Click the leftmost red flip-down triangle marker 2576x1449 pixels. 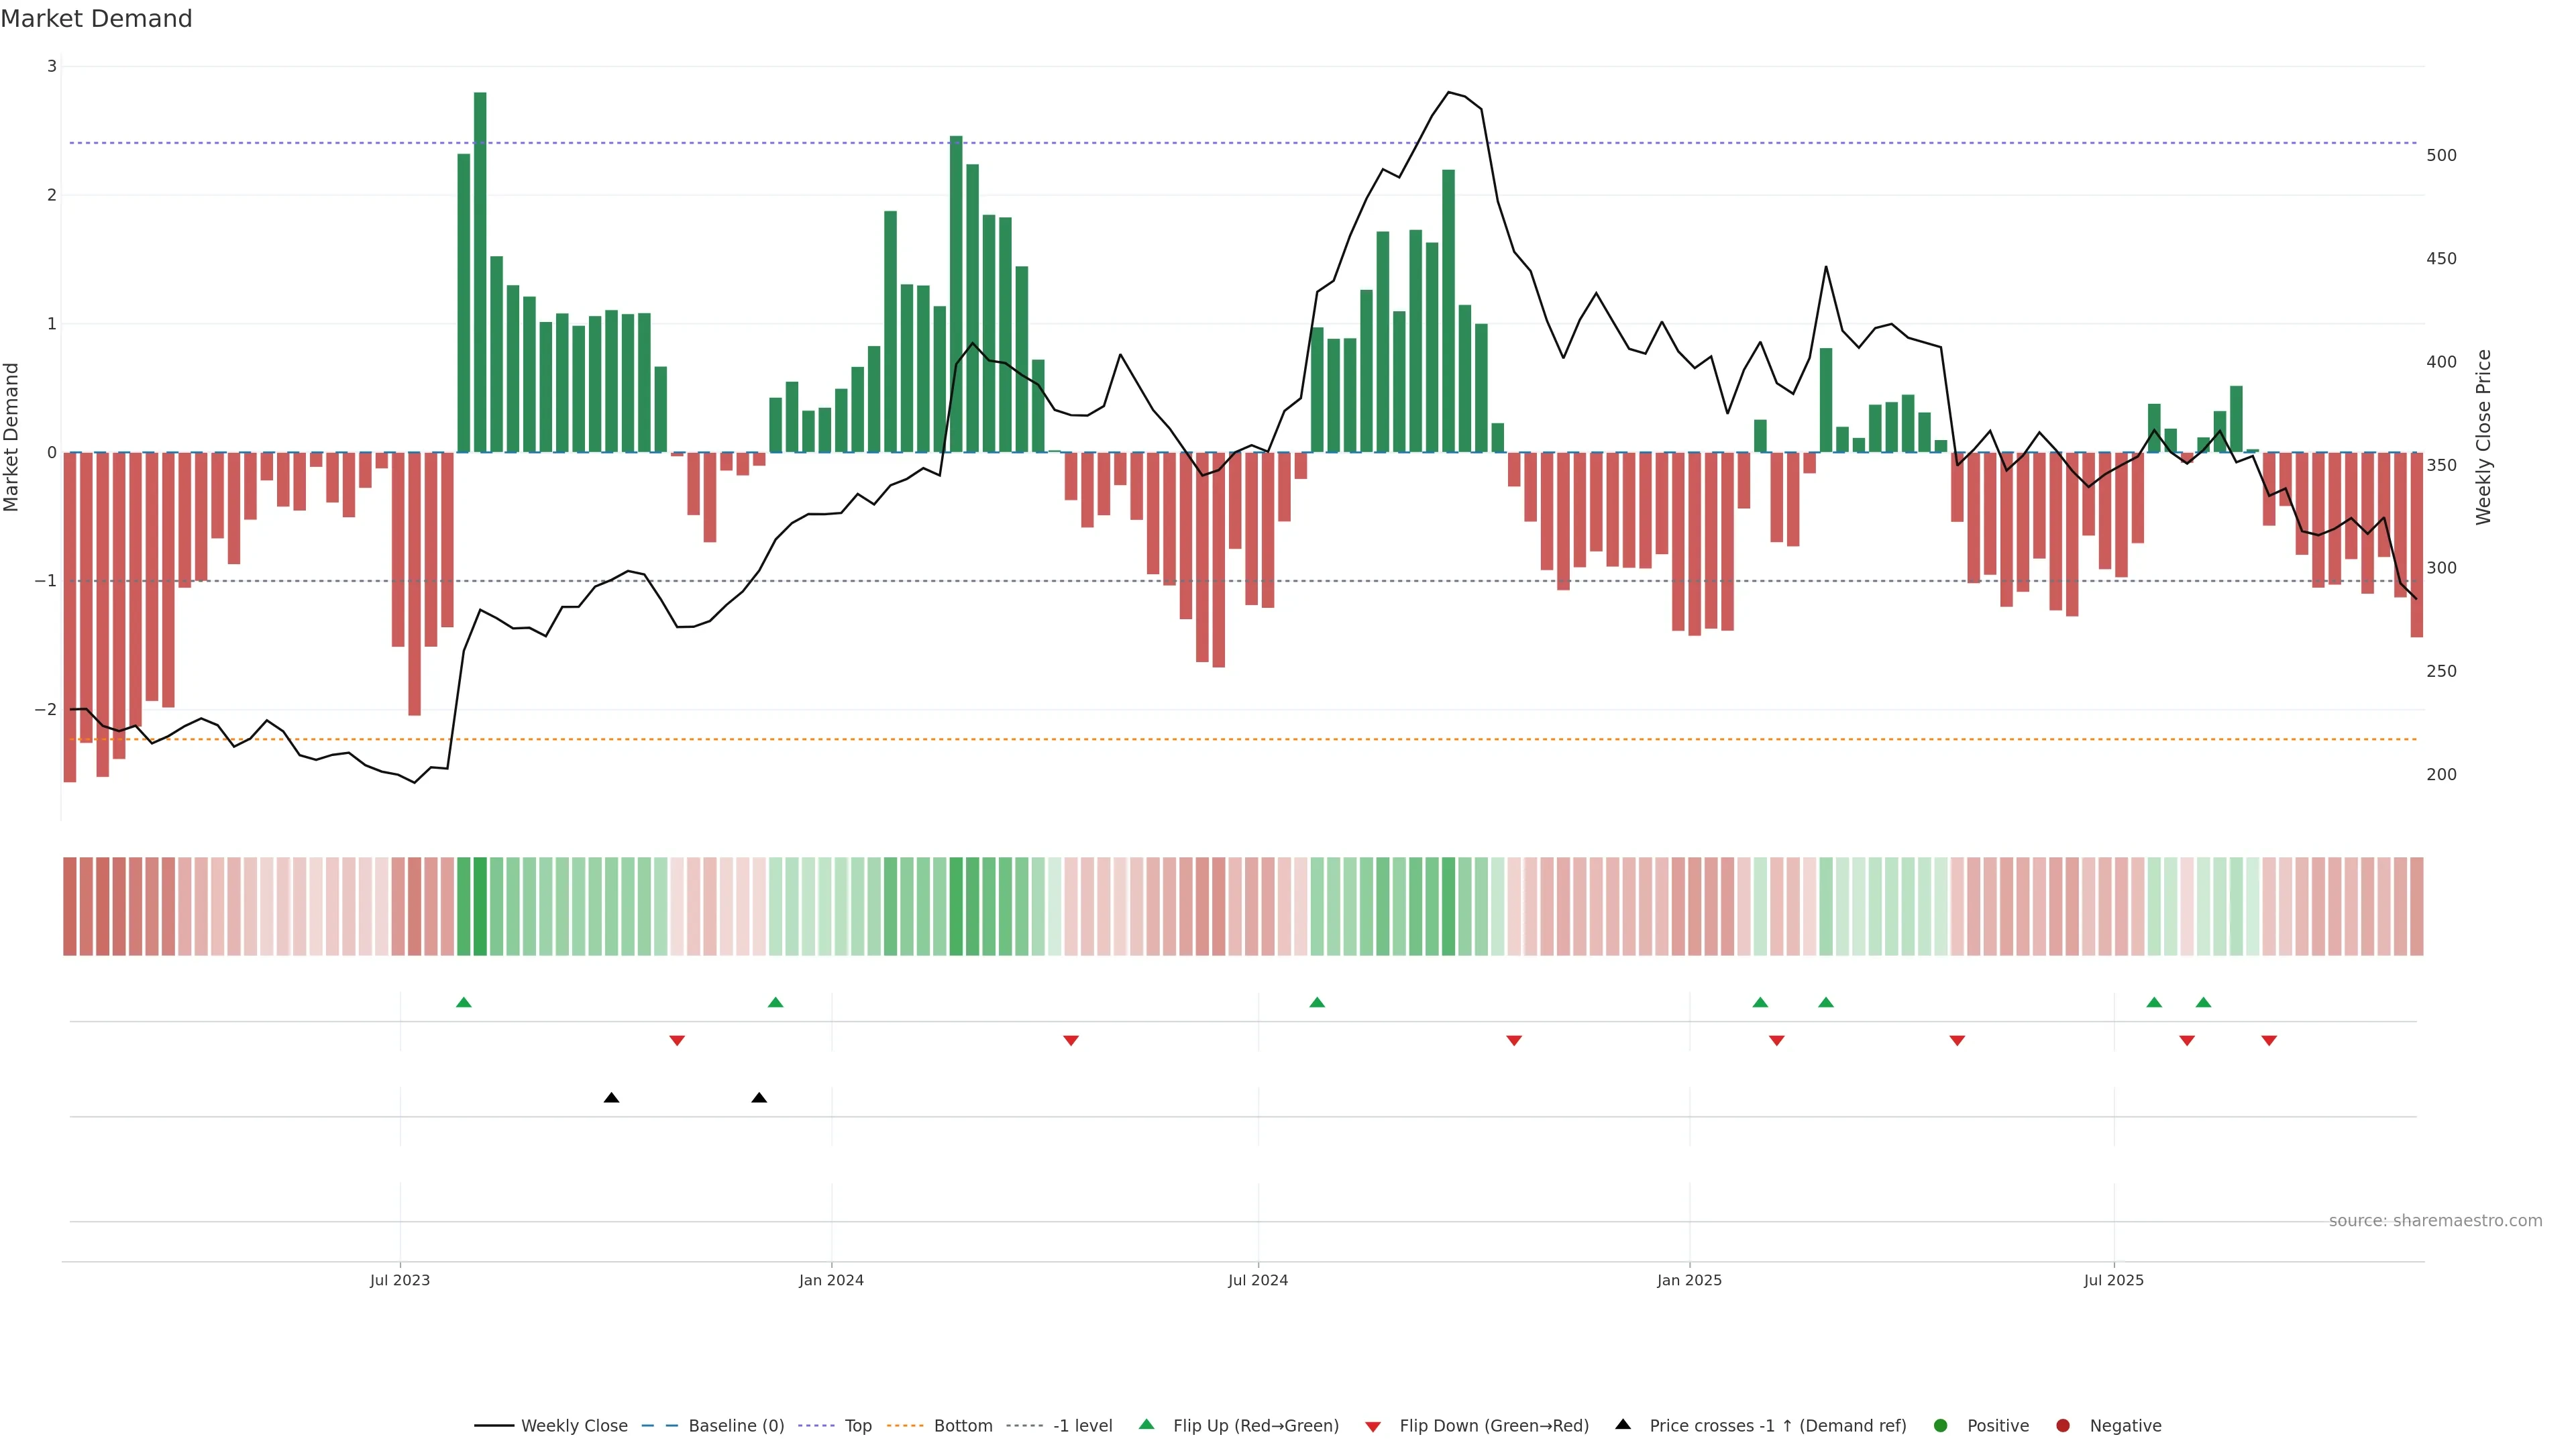click(677, 1041)
